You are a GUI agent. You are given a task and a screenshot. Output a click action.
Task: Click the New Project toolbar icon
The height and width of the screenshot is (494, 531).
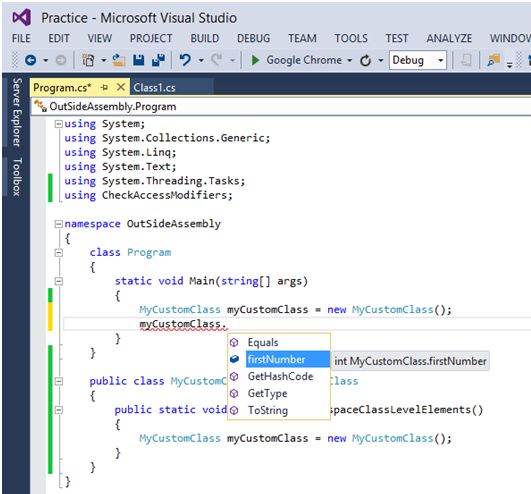click(88, 60)
